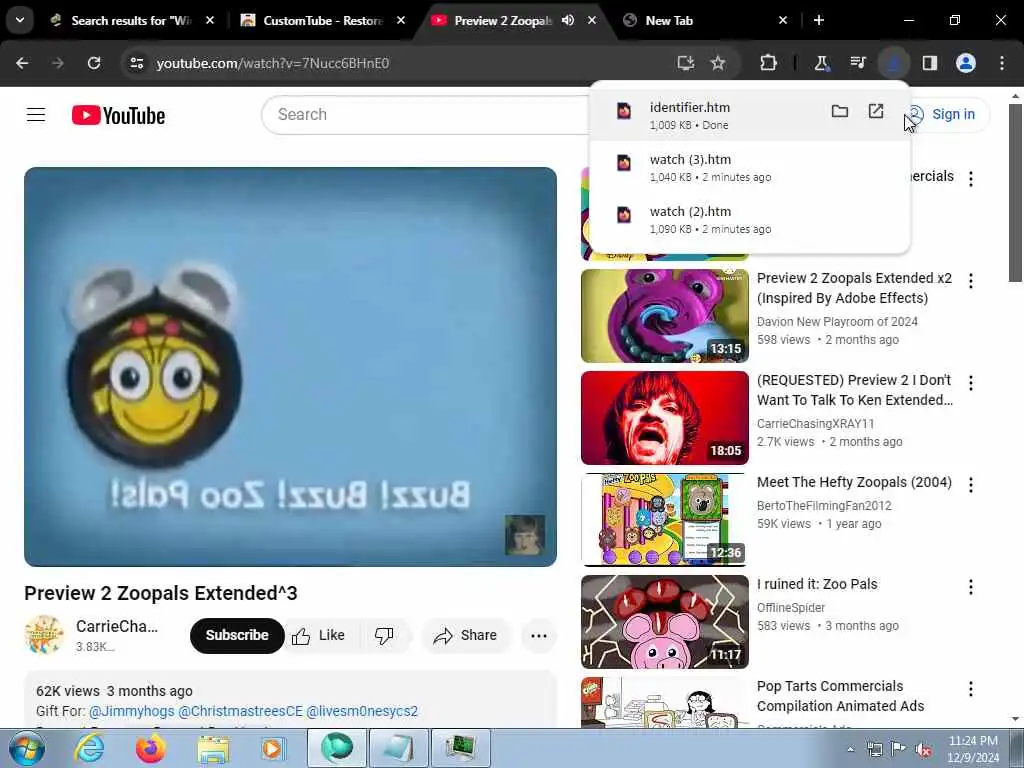
Task: Open Meet The Hefty Zoopals thumbnail
Action: 665,520
